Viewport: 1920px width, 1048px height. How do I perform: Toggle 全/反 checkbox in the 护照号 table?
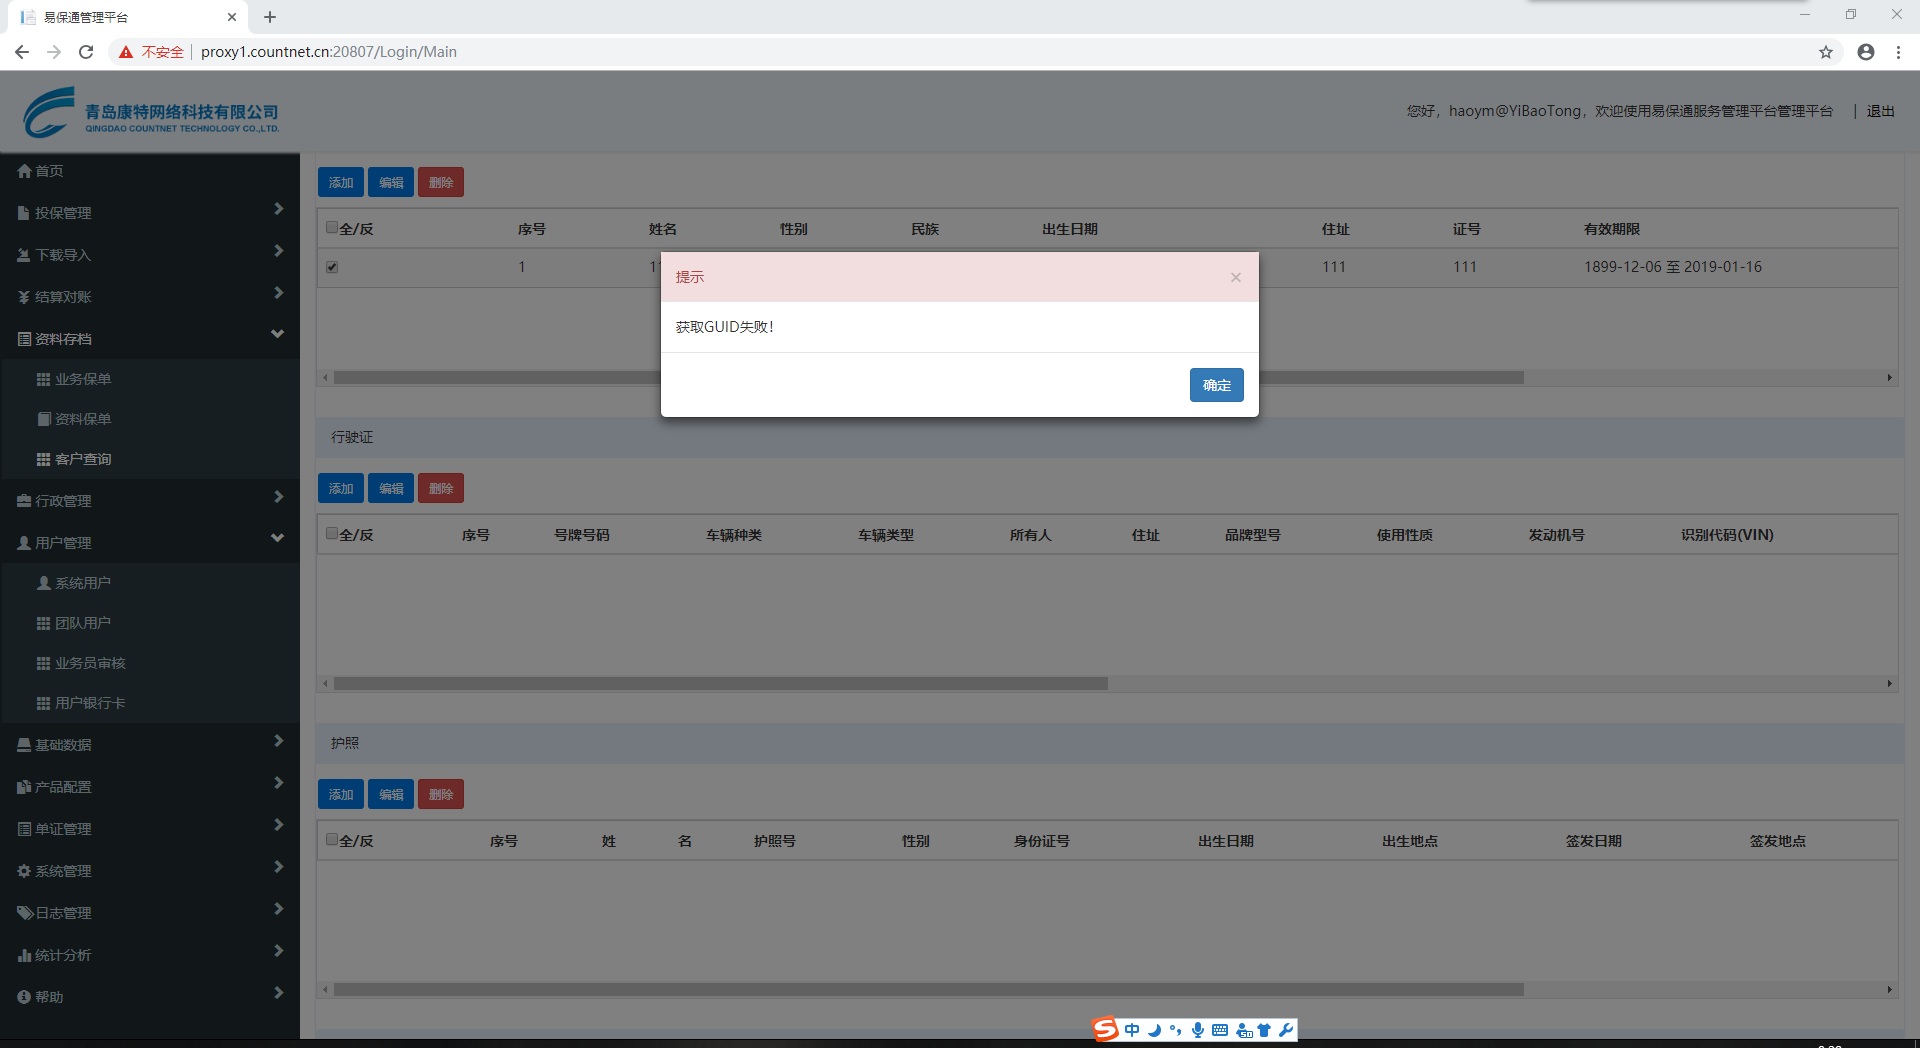tap(332, 839)
